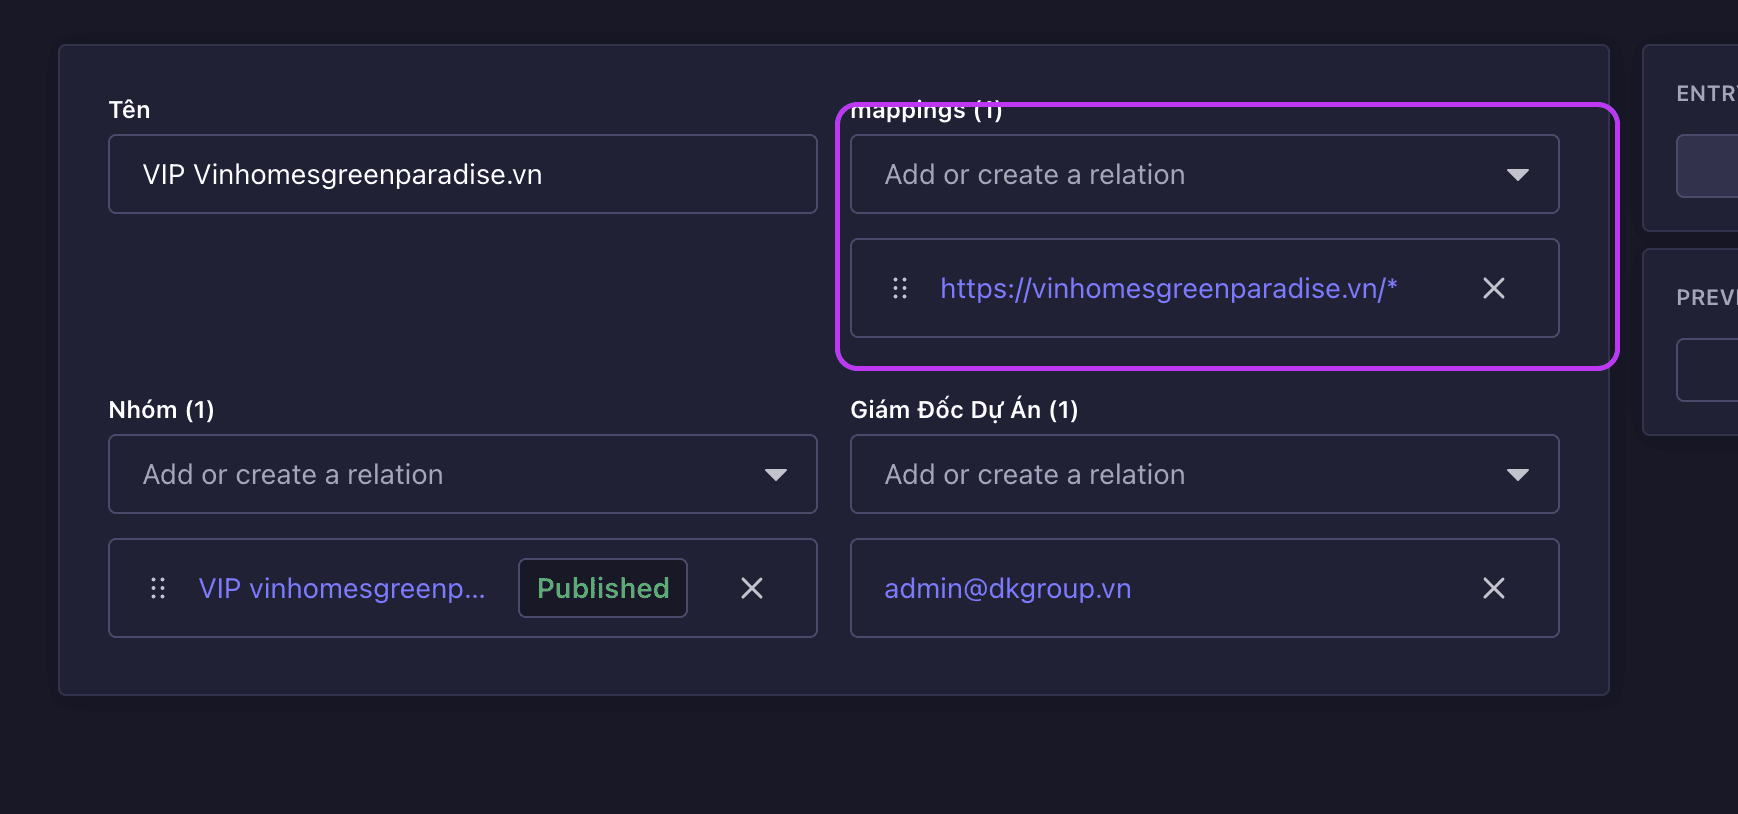1738x814 pixels.
Task: Click the Giám Đốc Dự Án label
Action: 963,410
